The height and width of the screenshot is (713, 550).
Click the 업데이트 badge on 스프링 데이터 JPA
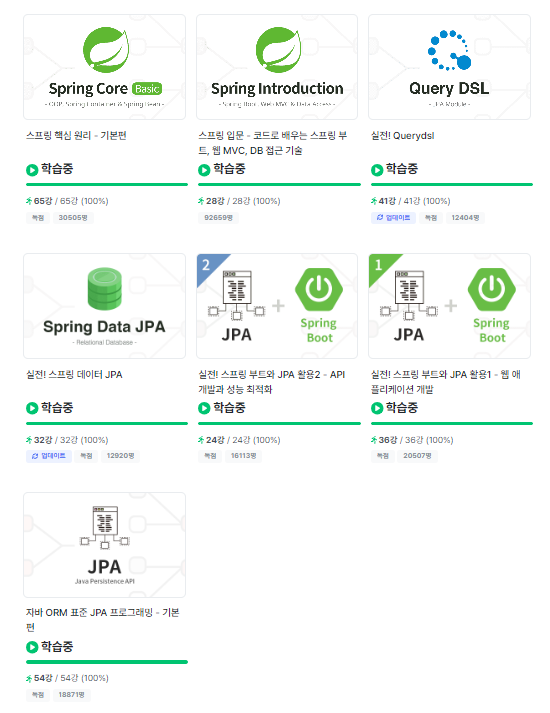tap(49, 456)
